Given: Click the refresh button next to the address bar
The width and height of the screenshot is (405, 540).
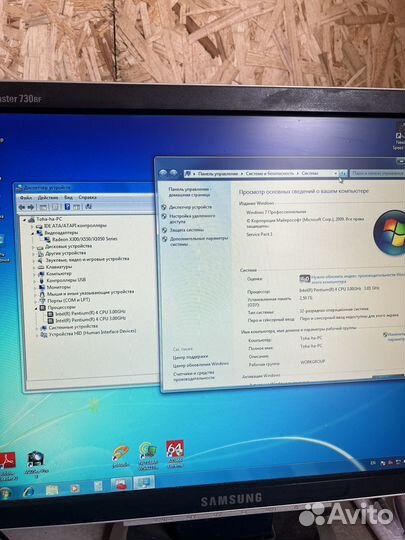Looking at the screenshot, I should pos(343,173).
